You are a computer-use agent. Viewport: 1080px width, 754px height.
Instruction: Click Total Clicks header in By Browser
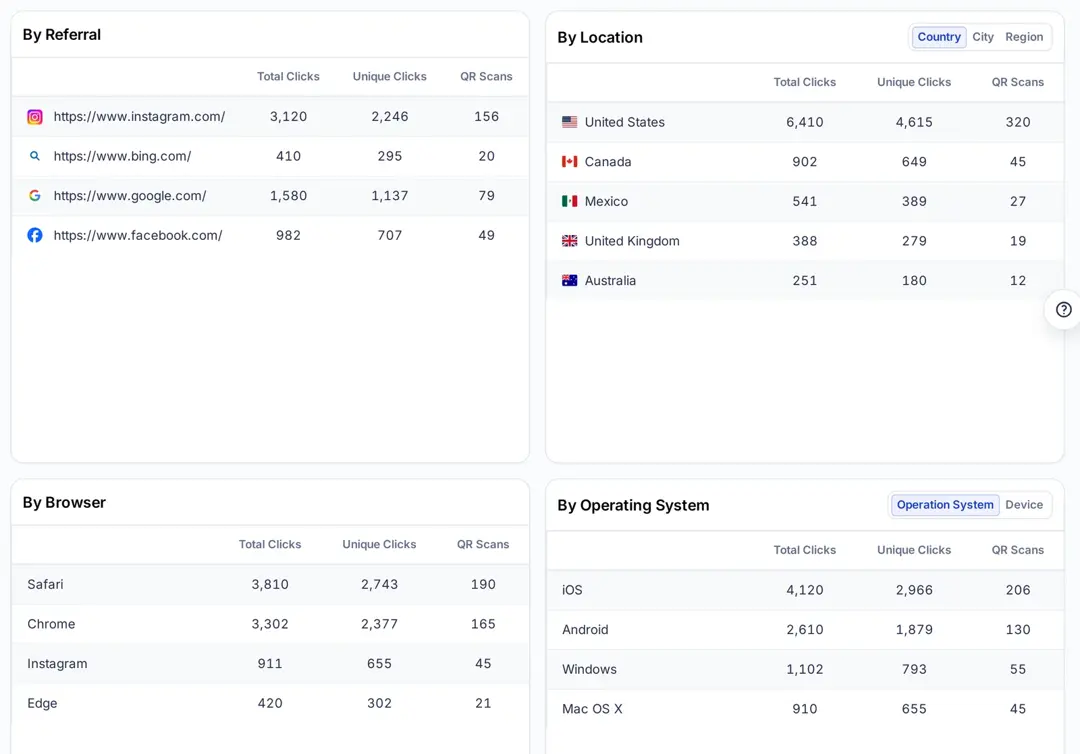click(x=270, y=545)
